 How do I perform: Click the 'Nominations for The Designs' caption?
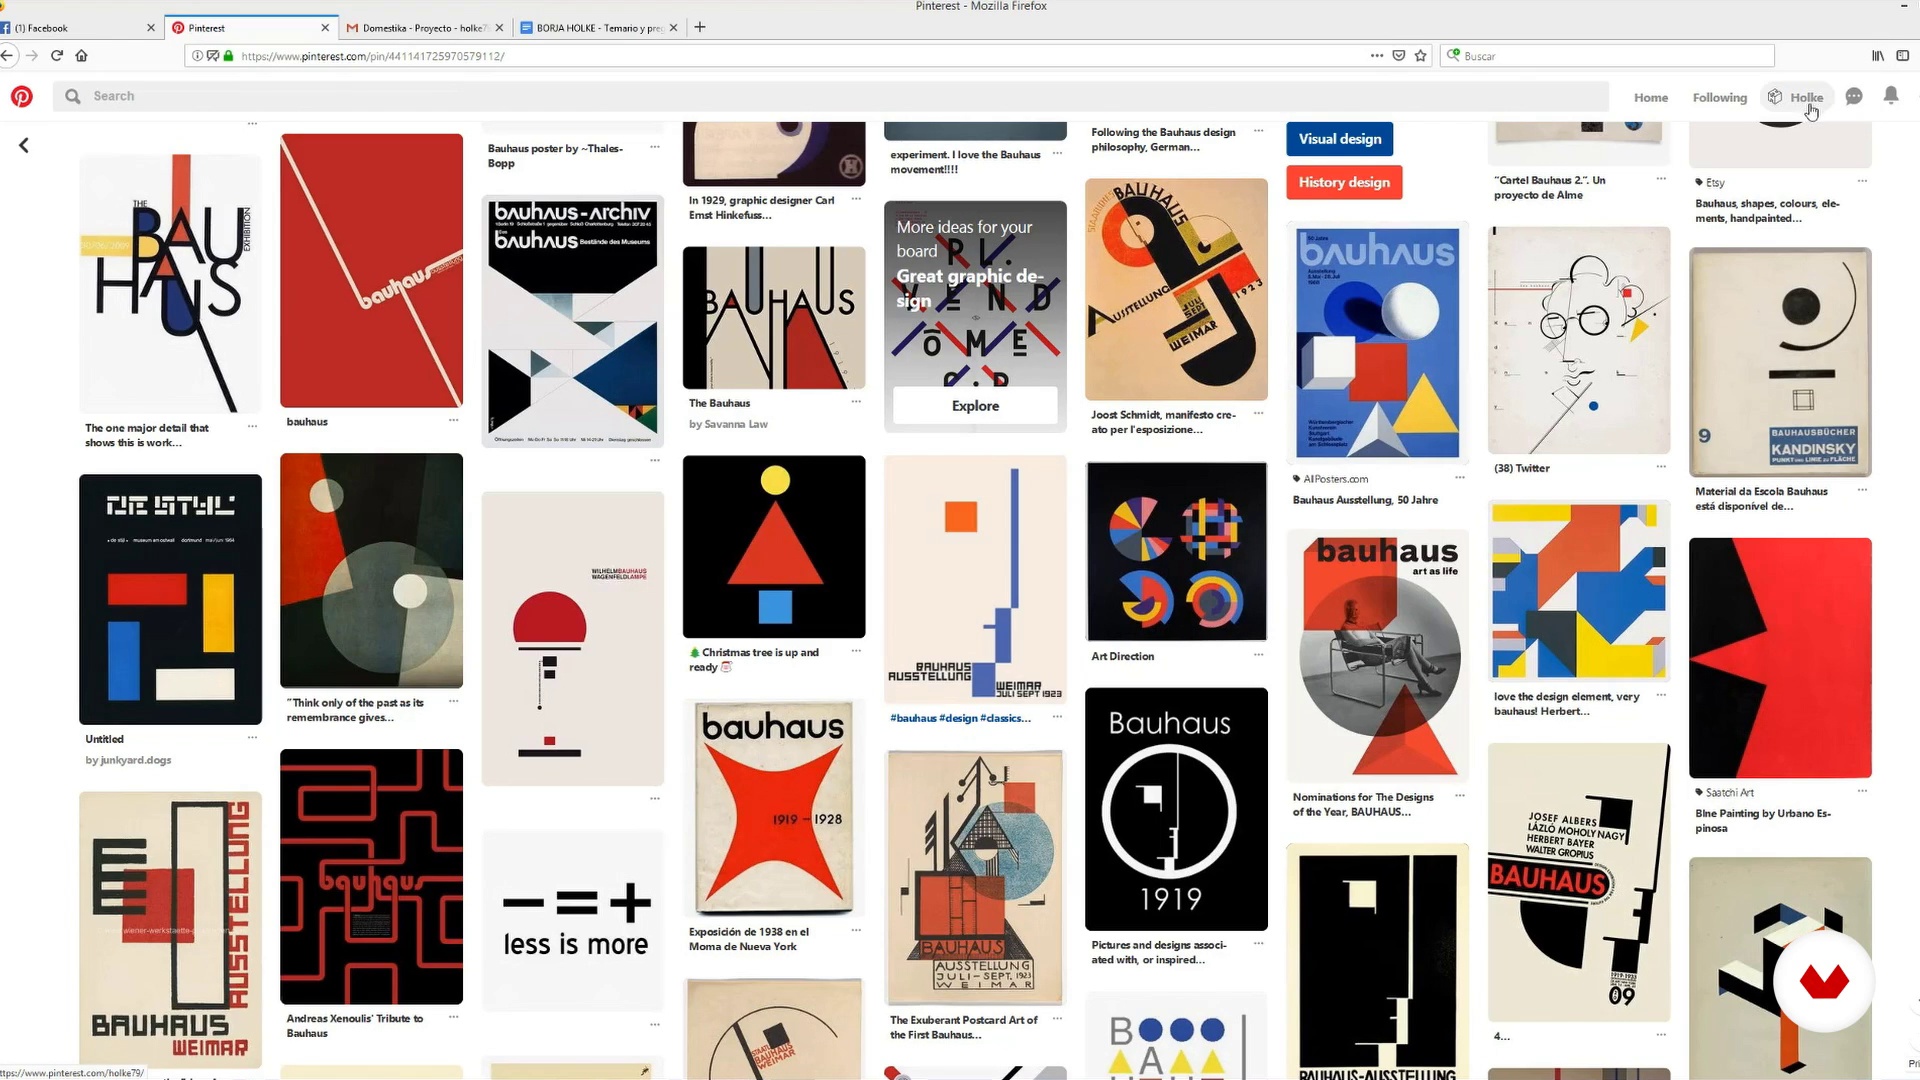pyautogui.click(x=1363, y=804)
